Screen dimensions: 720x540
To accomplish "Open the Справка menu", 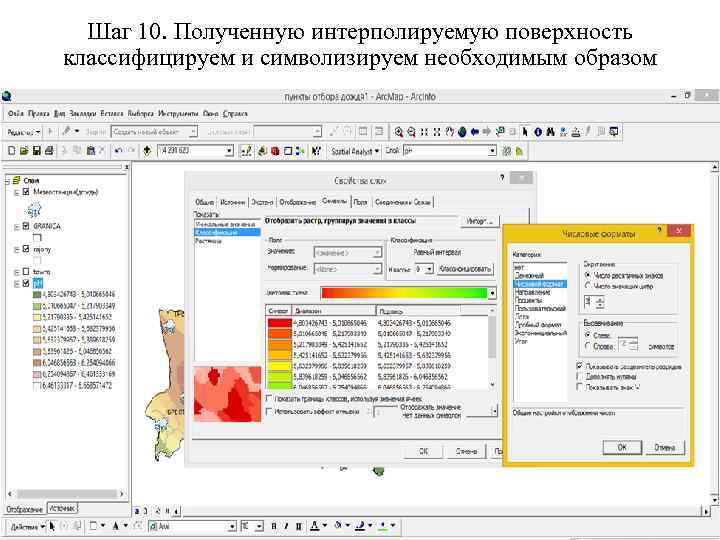I will tap(235, 113).
